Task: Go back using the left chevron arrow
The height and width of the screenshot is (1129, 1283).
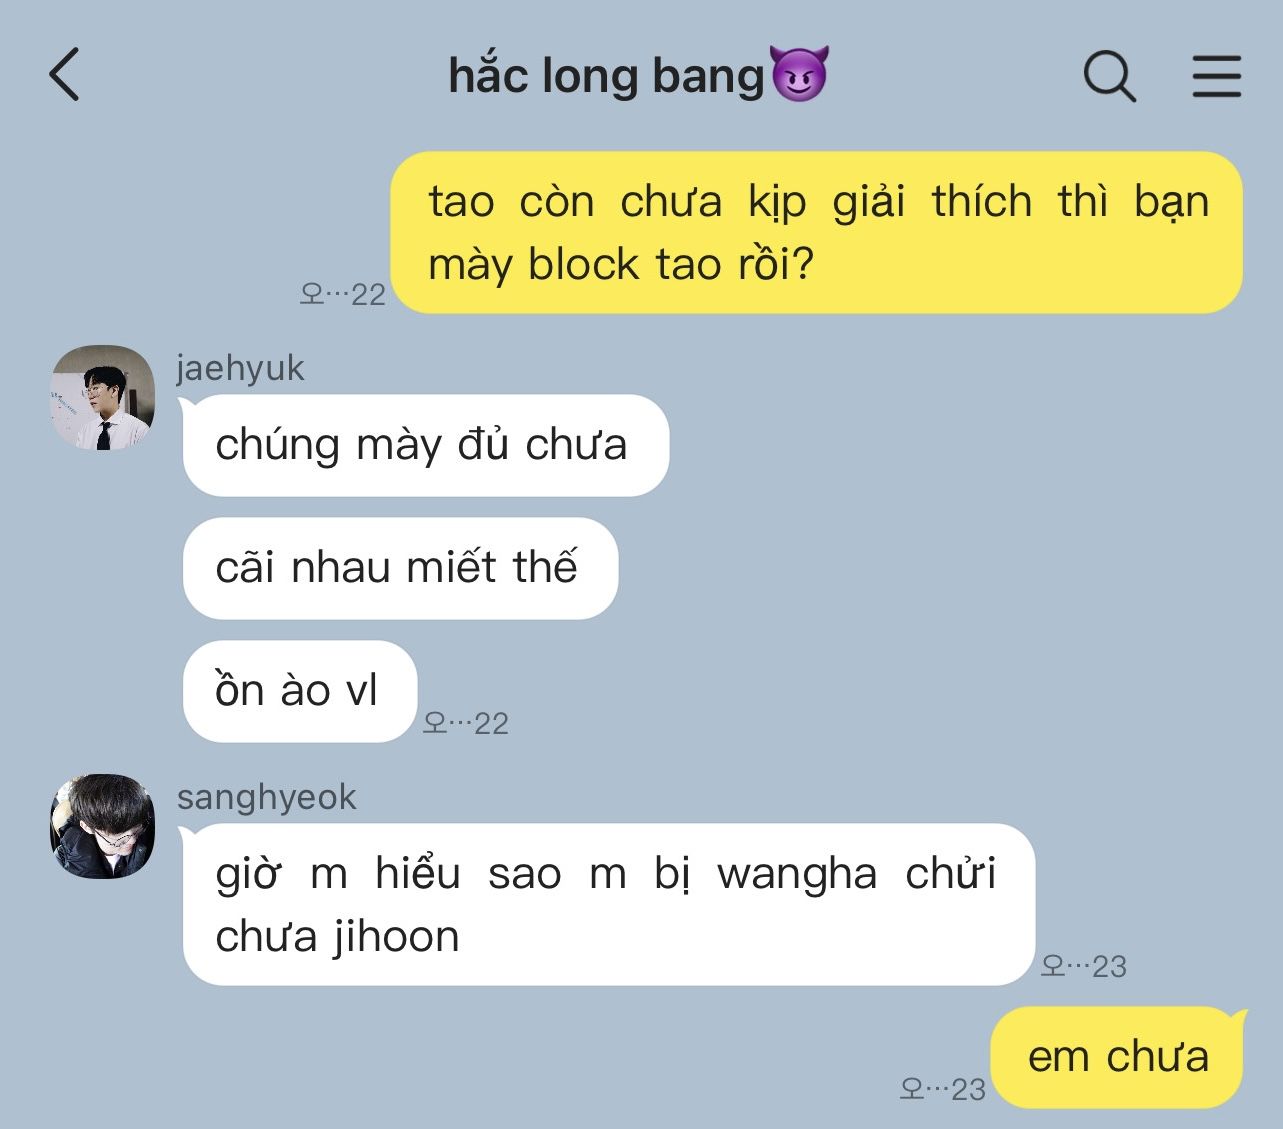Action: tap(64, 75)
